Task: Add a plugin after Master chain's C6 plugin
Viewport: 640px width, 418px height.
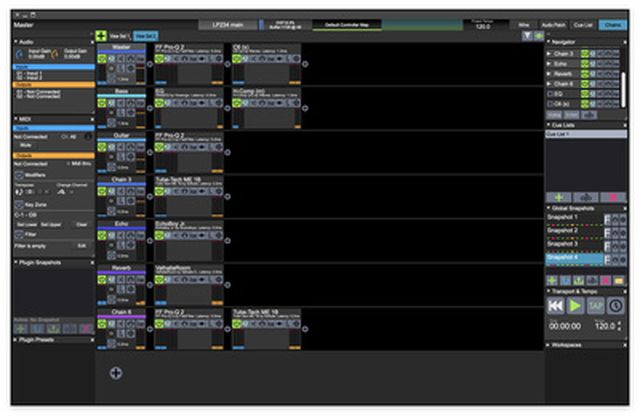Action: [305, 64]
